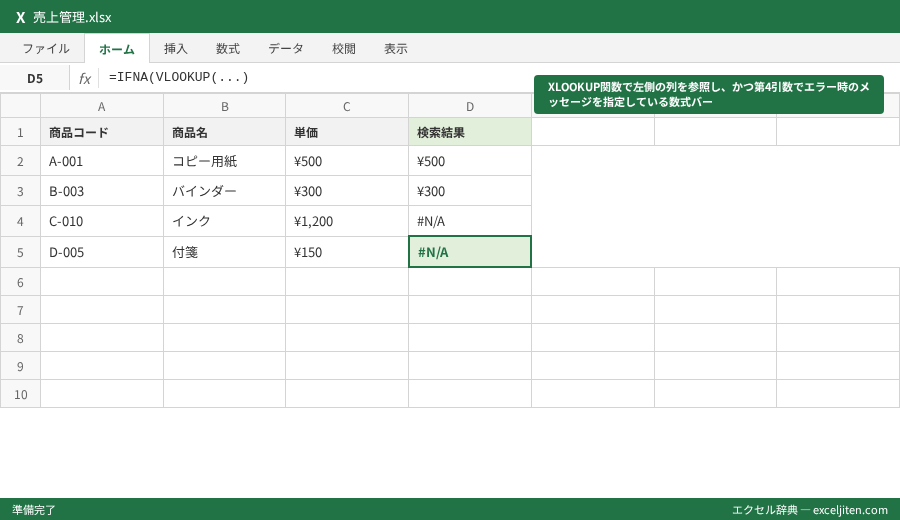Open the 数式 ribbon tab
Viewport: 900px width, 520px height.
[228, 49]
